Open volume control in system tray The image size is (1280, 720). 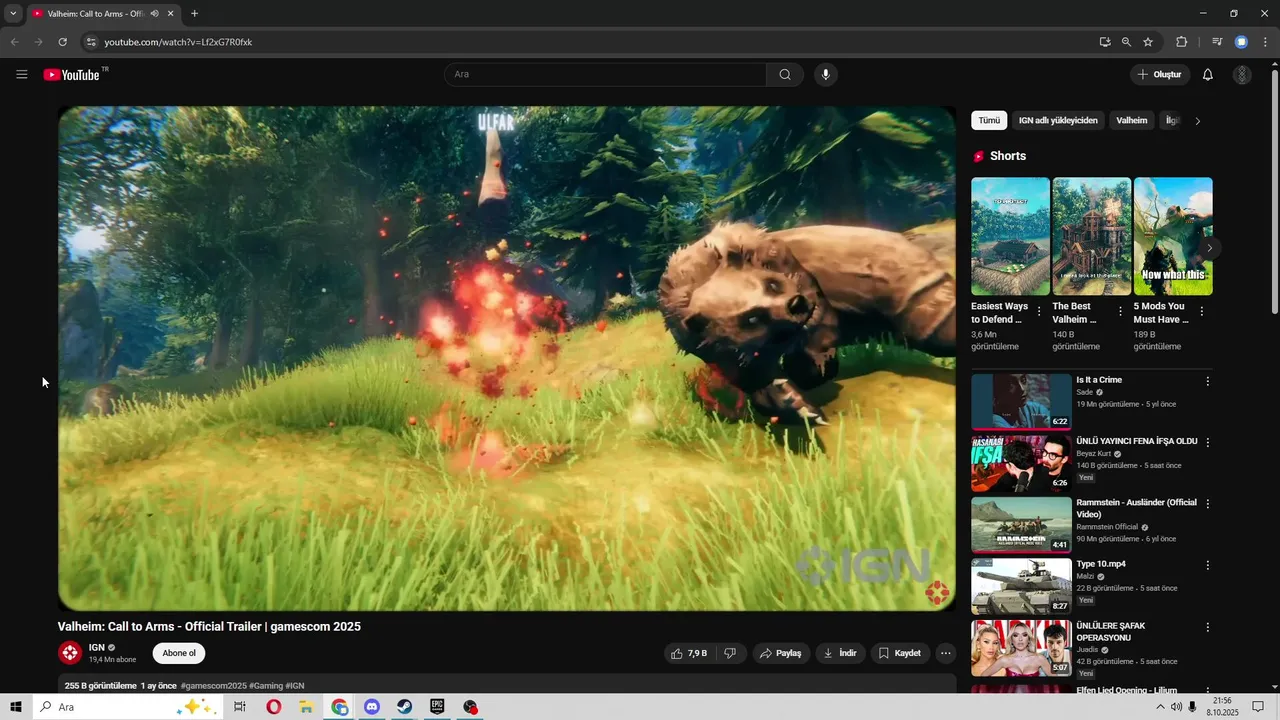click(1176, 707)
